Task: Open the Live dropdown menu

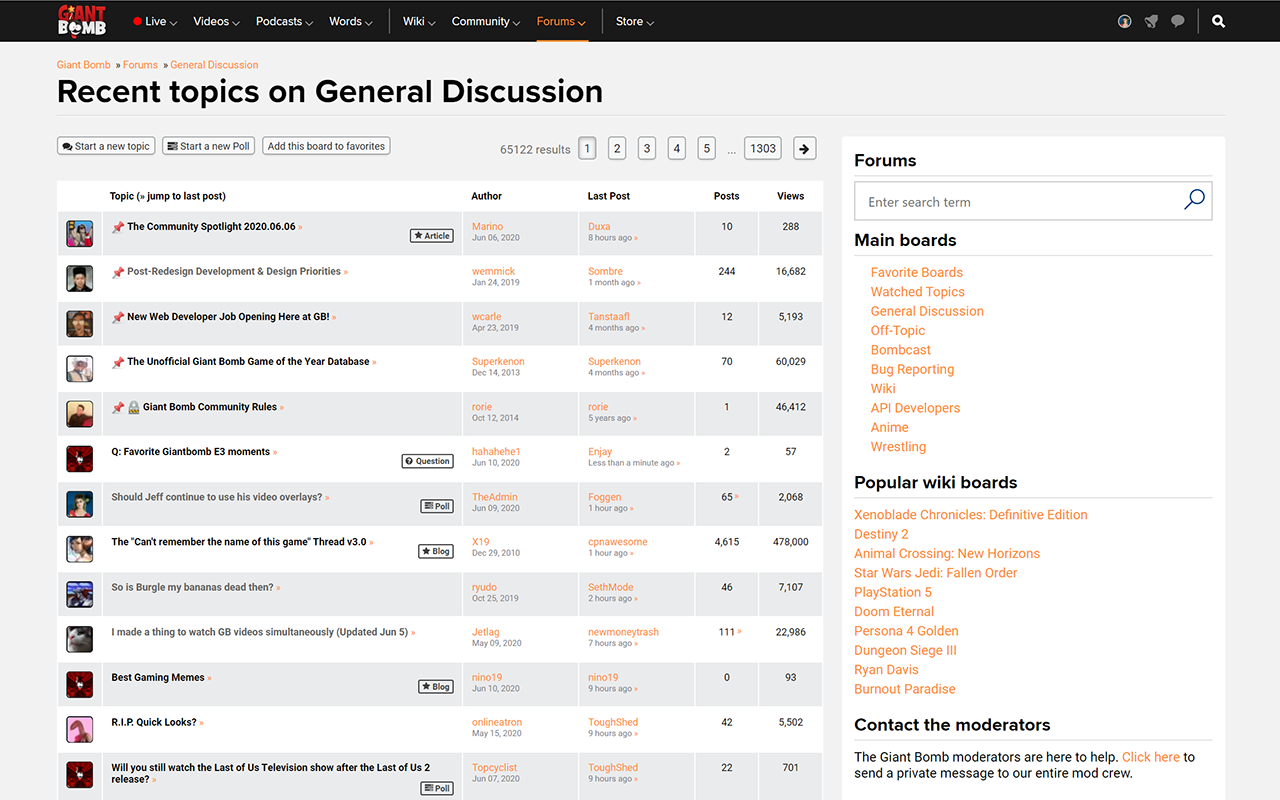Action: pos(155,21)
